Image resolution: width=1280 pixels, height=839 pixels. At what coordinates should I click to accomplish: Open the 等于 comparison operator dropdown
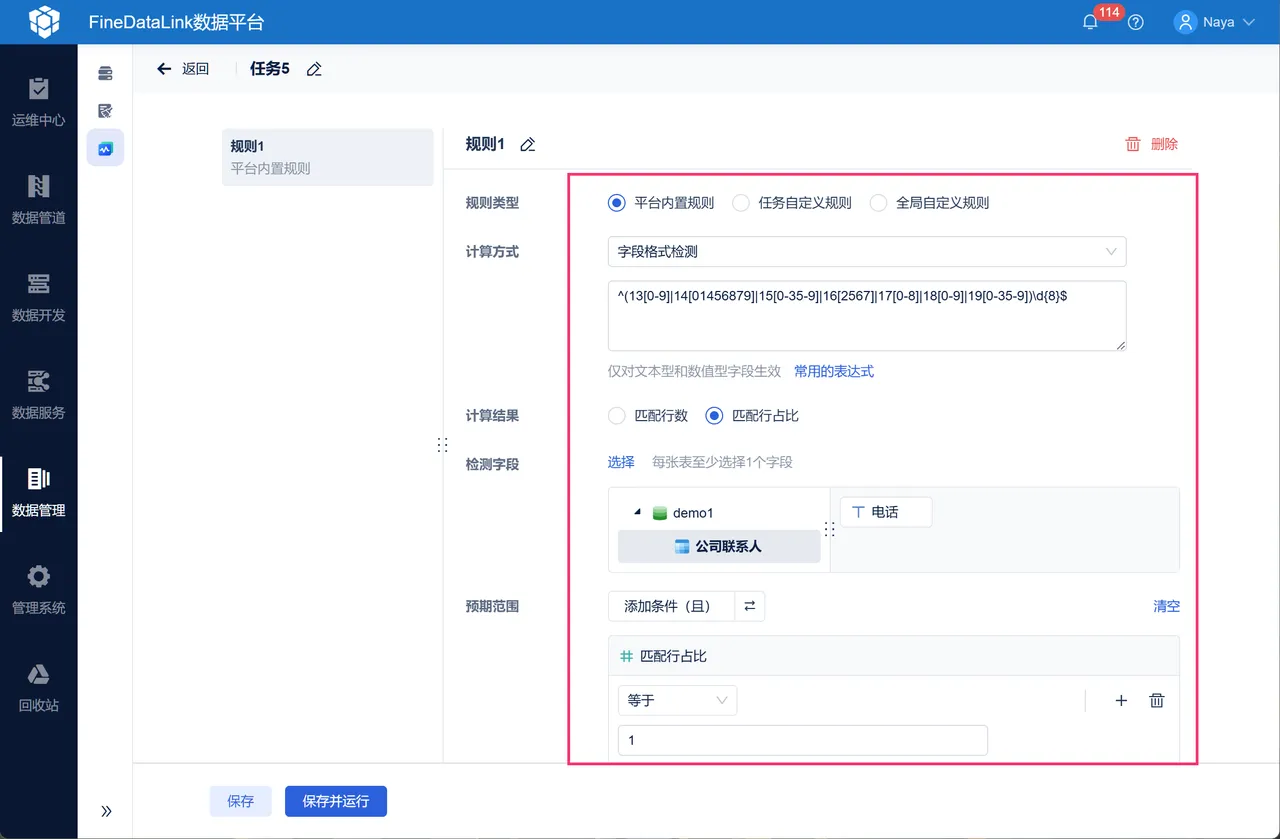coord(677,700)
